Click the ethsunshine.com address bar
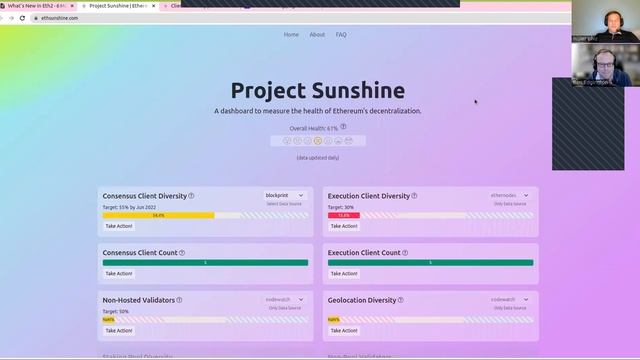The height and width of the screenshot is (360, 640). [x=301, y=18]
